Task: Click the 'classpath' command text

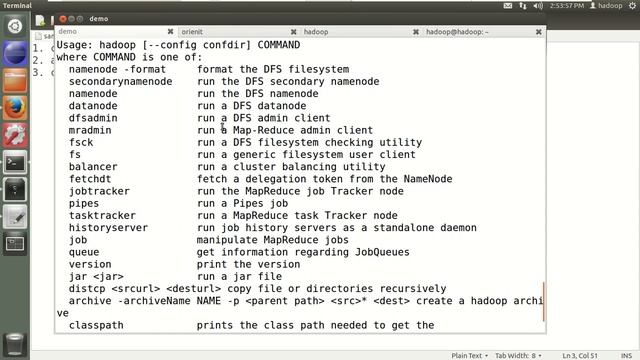Action: click(96, 325)
